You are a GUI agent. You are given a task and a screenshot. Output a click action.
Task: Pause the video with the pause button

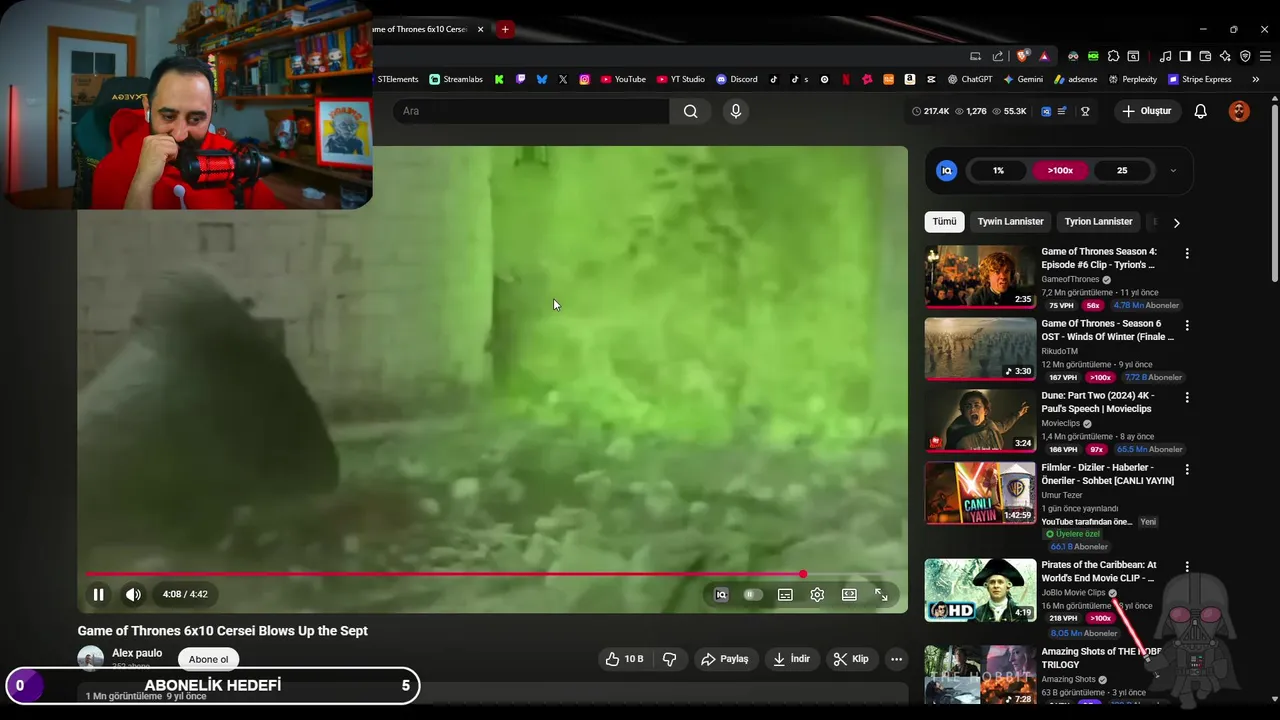[98, 594]
